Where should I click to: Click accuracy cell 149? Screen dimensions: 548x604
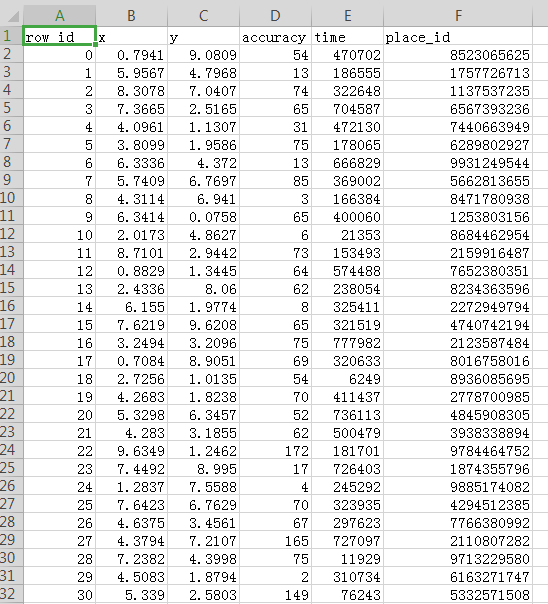pyautogui.click(x=275, y=595)
